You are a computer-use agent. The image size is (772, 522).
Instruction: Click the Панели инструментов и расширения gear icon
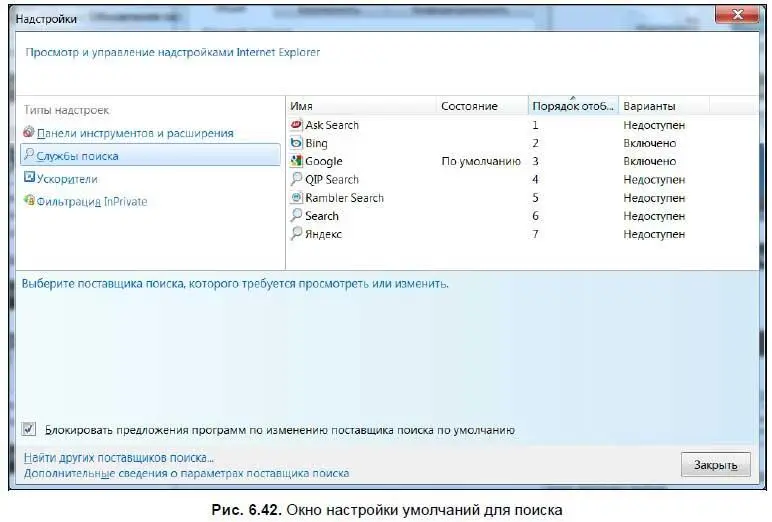pyautogui.click(x=29, y=132)
